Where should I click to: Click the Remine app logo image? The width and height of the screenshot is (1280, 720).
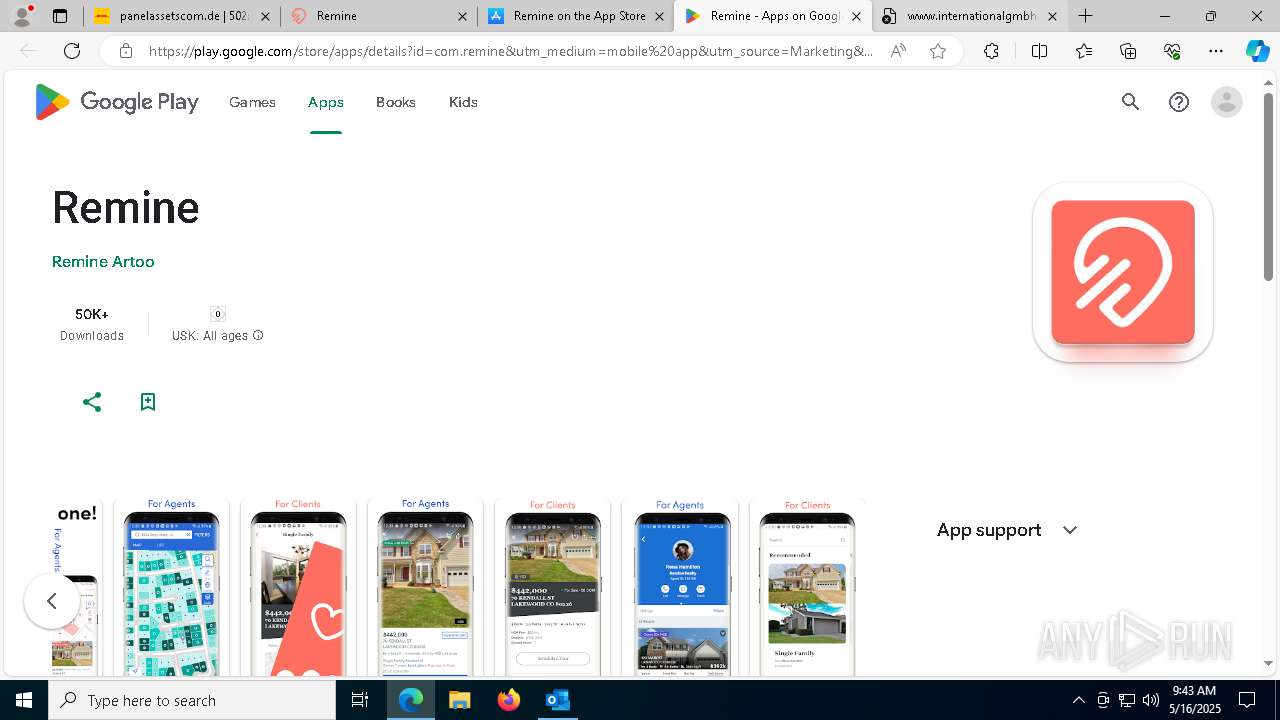tap(1123, 272)
